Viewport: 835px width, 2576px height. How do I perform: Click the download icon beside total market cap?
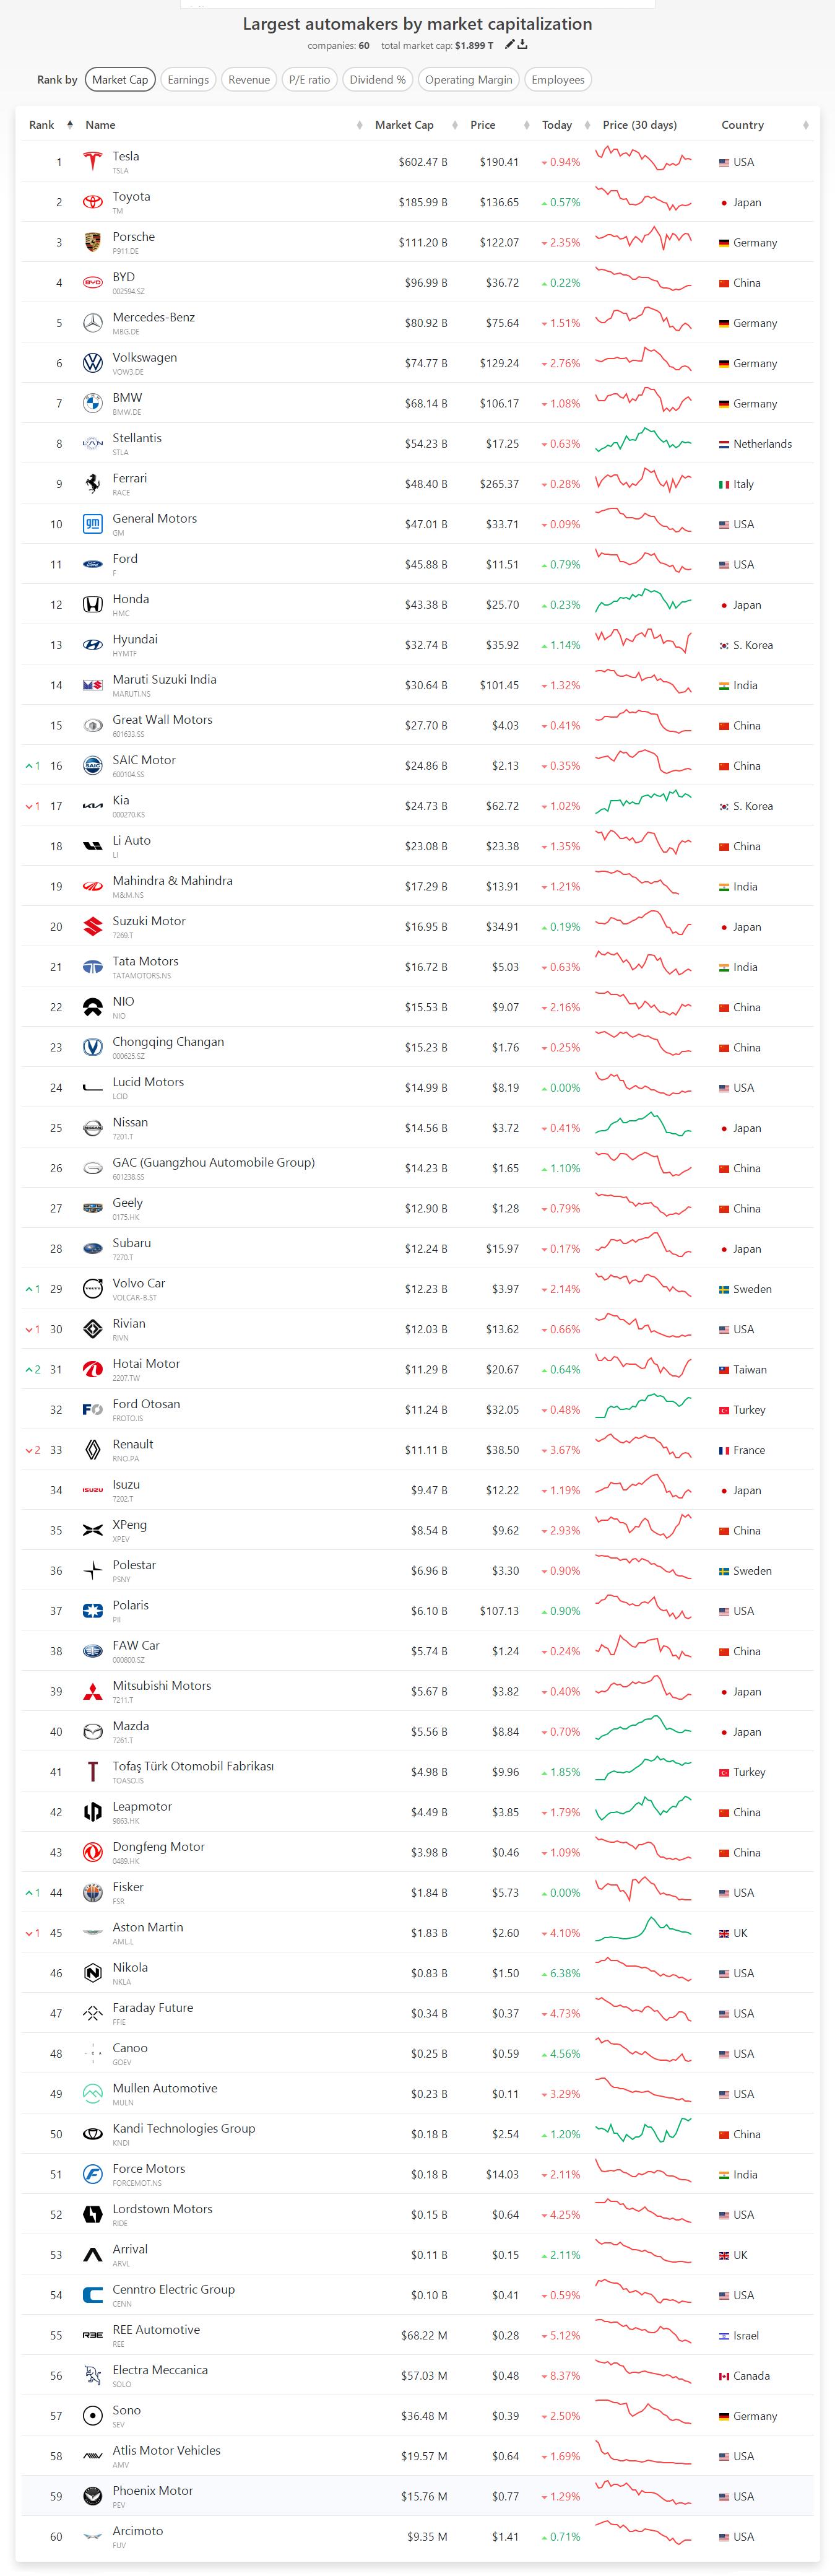[x=523, y=45]
